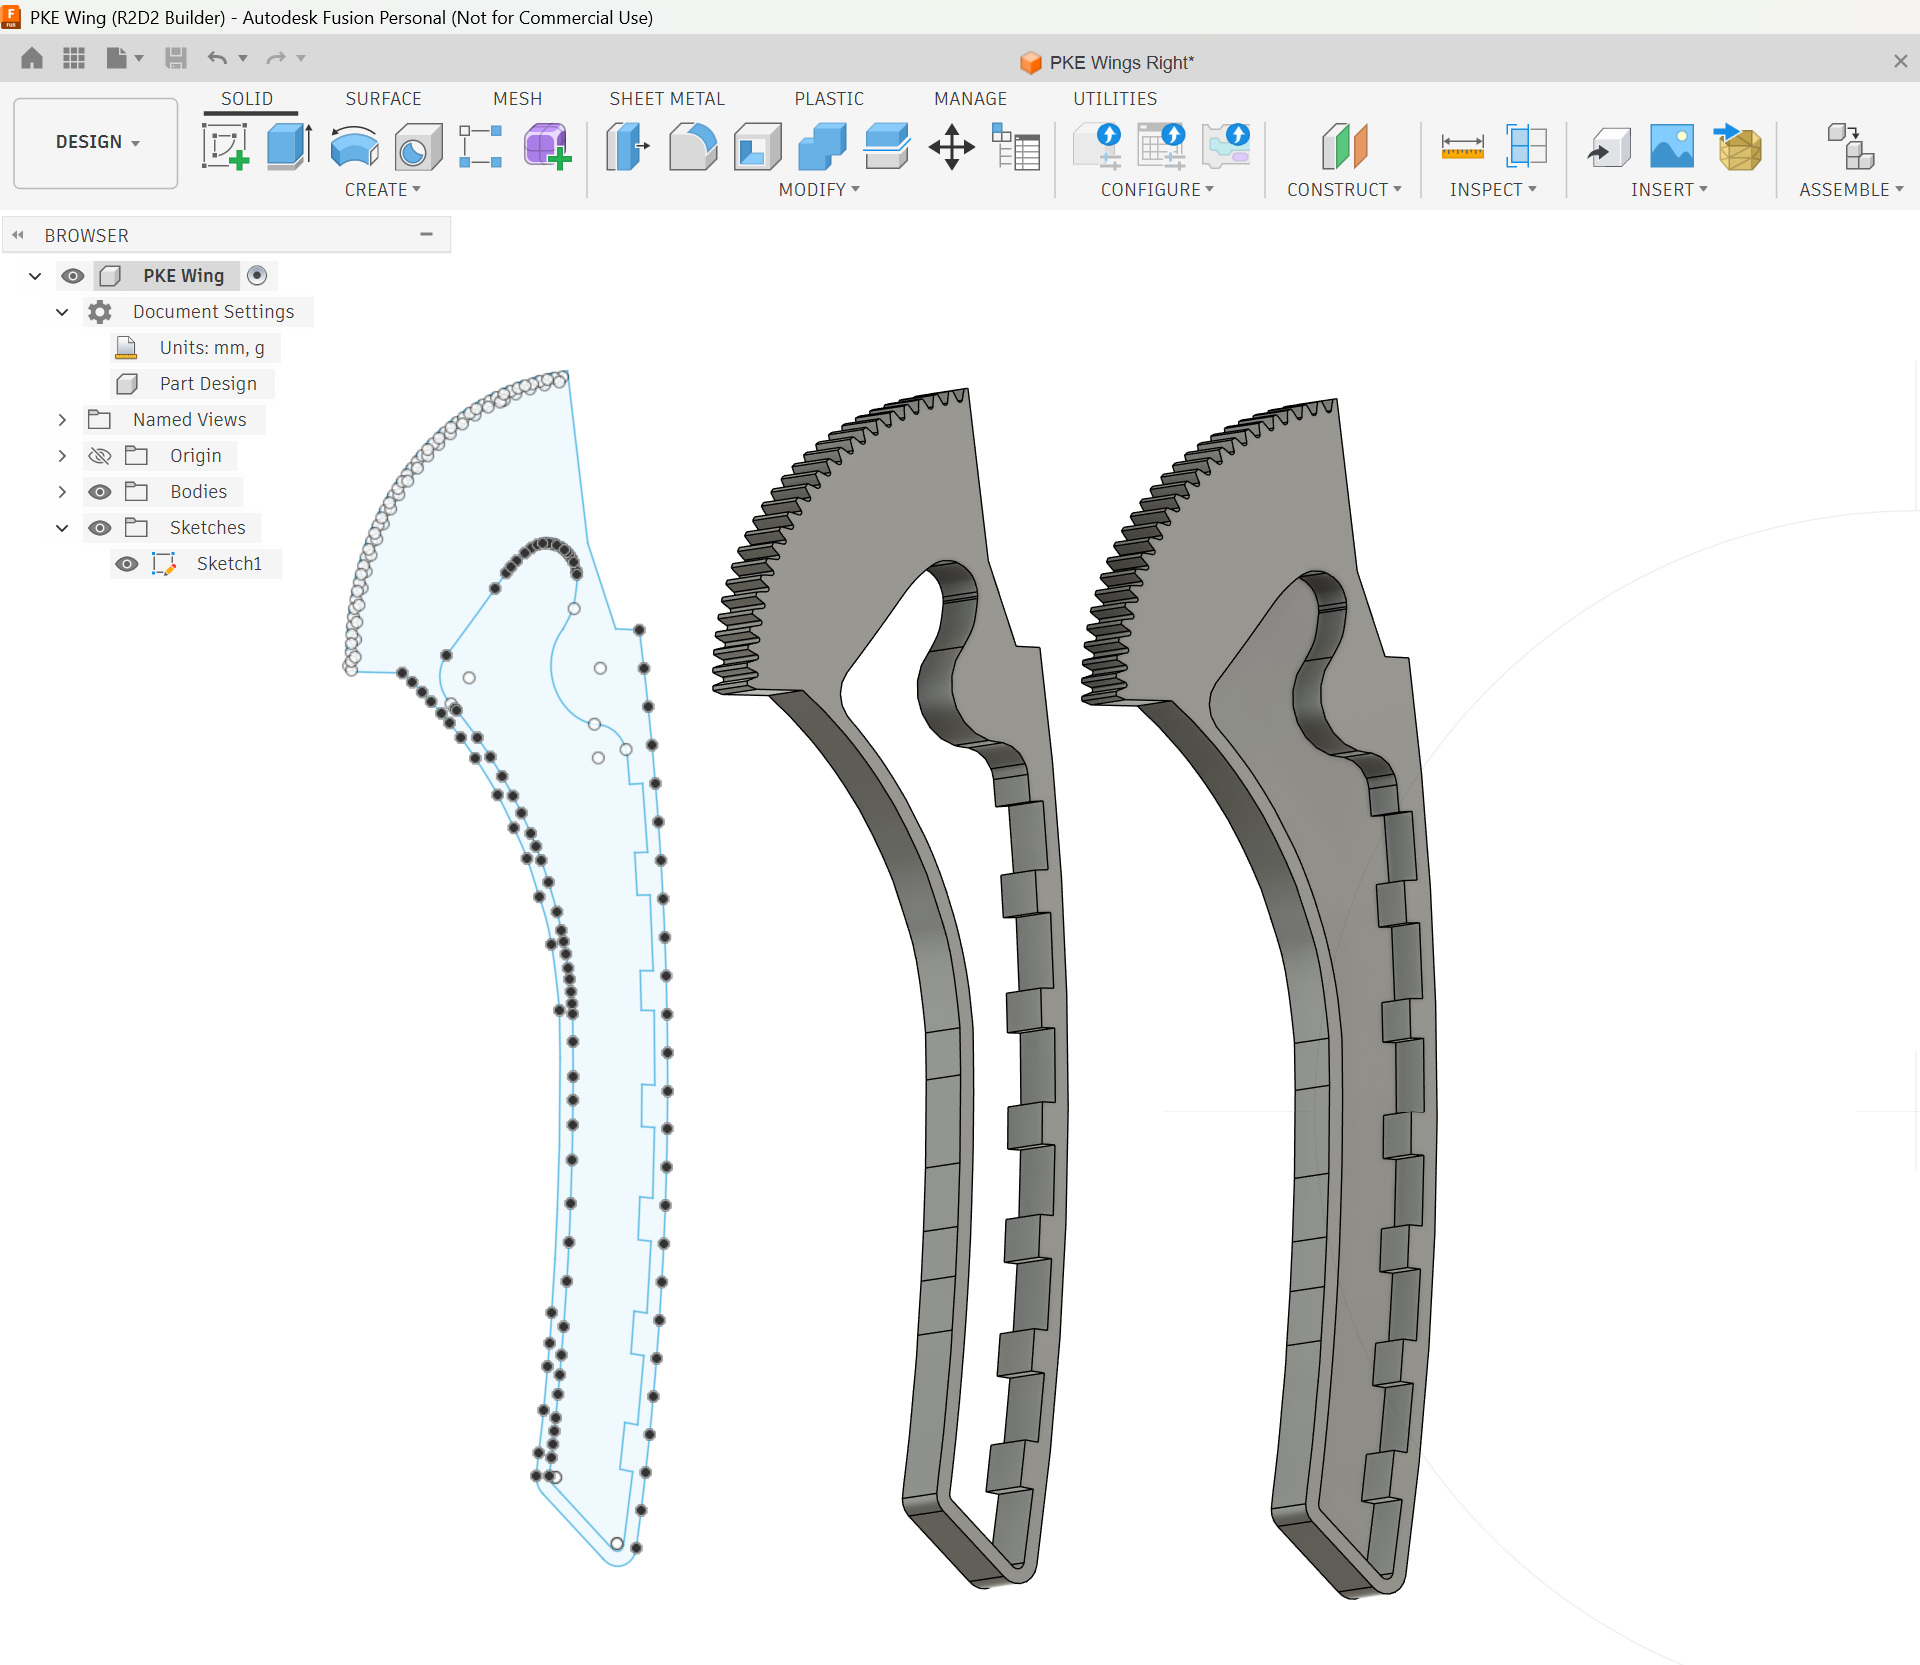
Task: Select the Extrude tool
Action: pyautogui.click(x=289, y=147)
